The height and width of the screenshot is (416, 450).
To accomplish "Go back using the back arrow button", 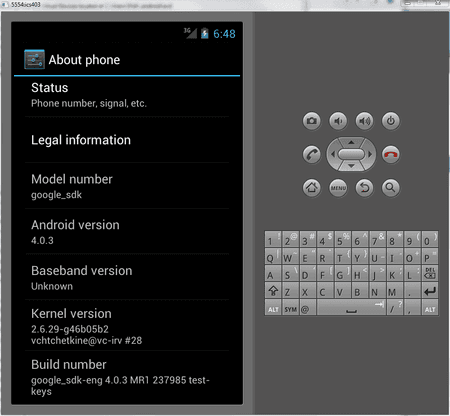I will (364, 188).
